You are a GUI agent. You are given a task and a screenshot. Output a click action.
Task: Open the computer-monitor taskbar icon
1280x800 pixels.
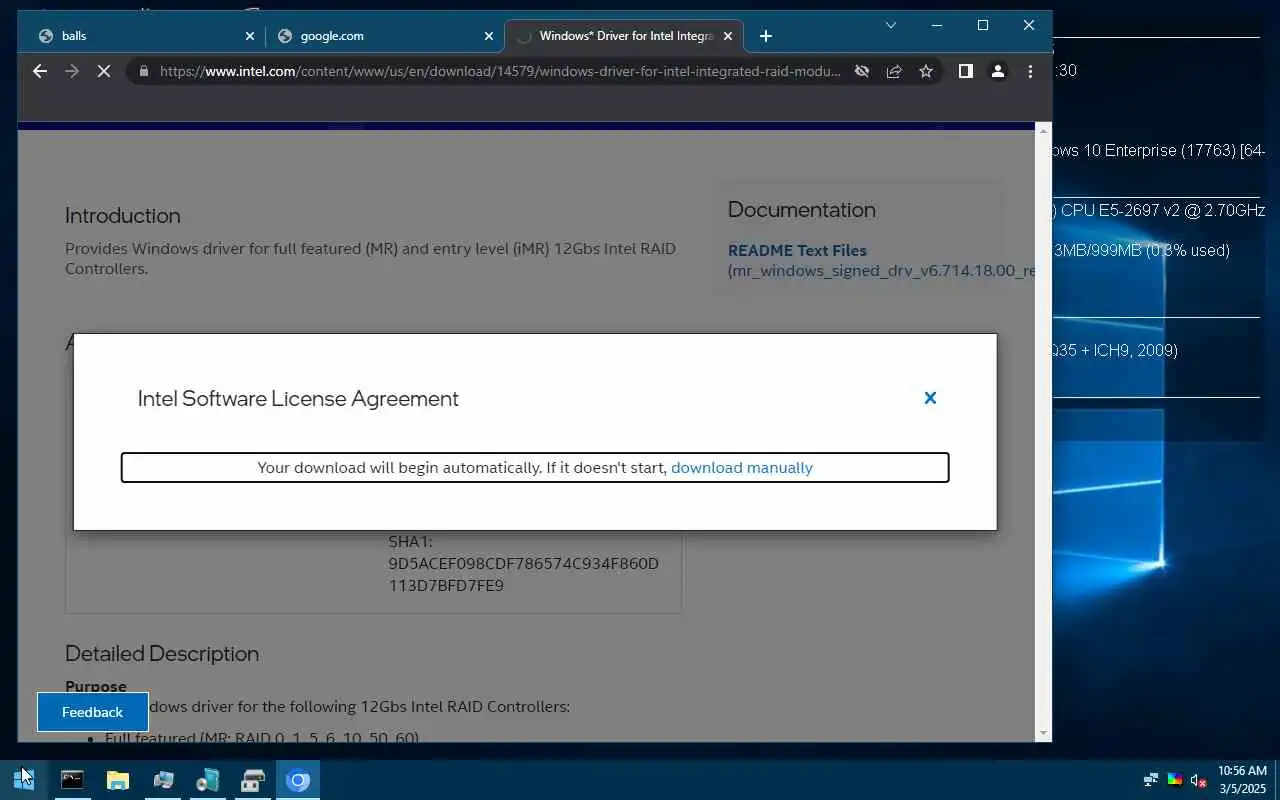click(164, 780)
